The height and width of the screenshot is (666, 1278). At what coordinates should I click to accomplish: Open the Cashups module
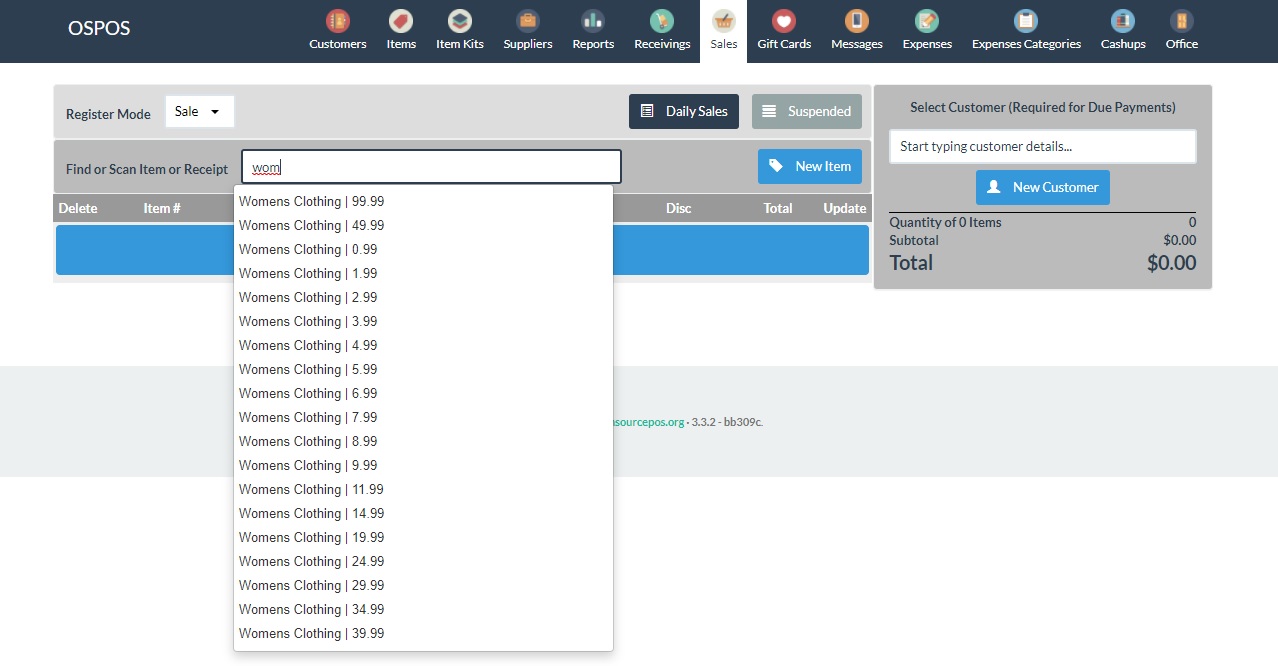click(1122, 31)
